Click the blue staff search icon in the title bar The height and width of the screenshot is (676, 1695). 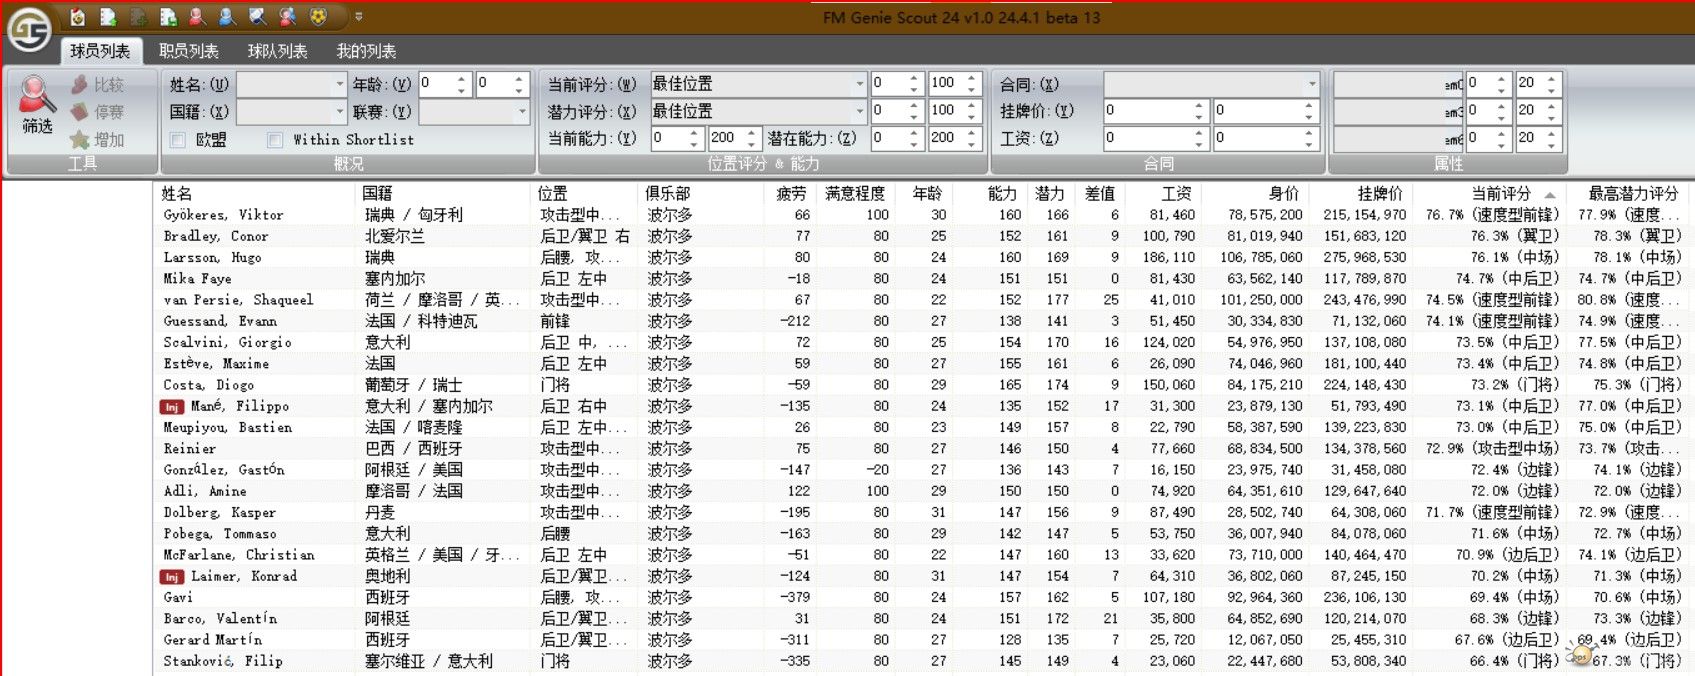point(227,17)
